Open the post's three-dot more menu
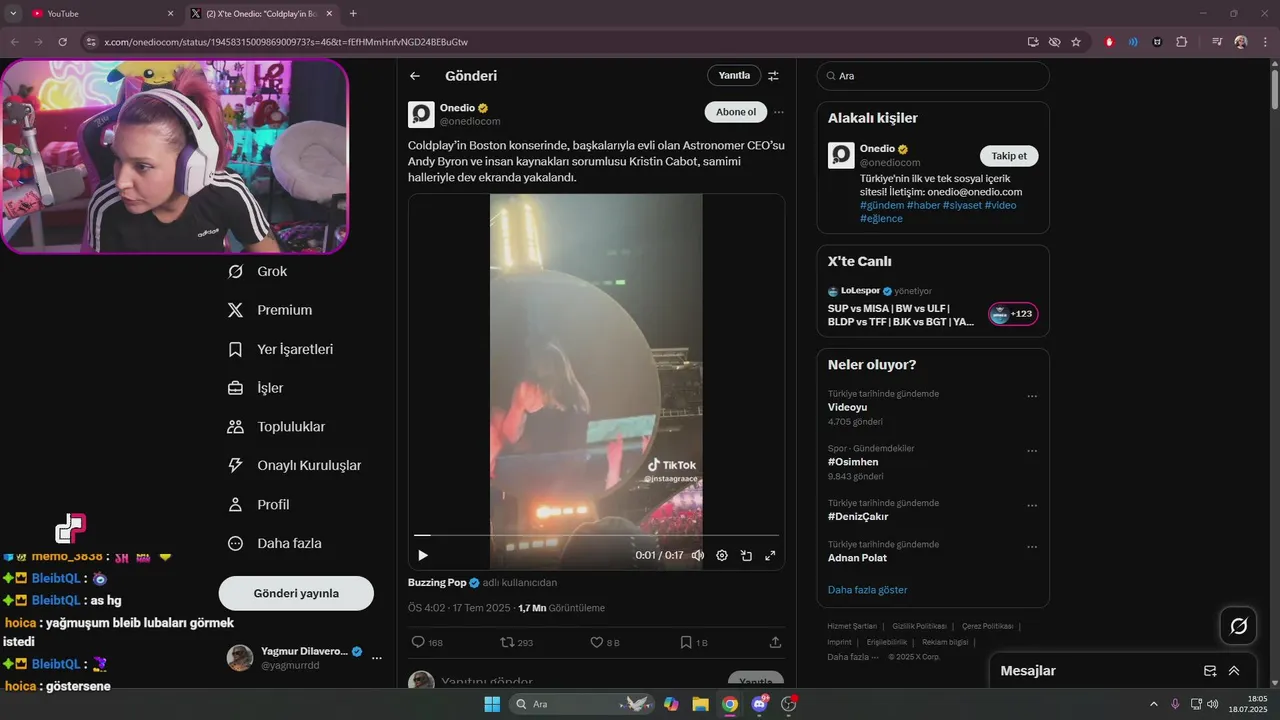 (779, 112)
